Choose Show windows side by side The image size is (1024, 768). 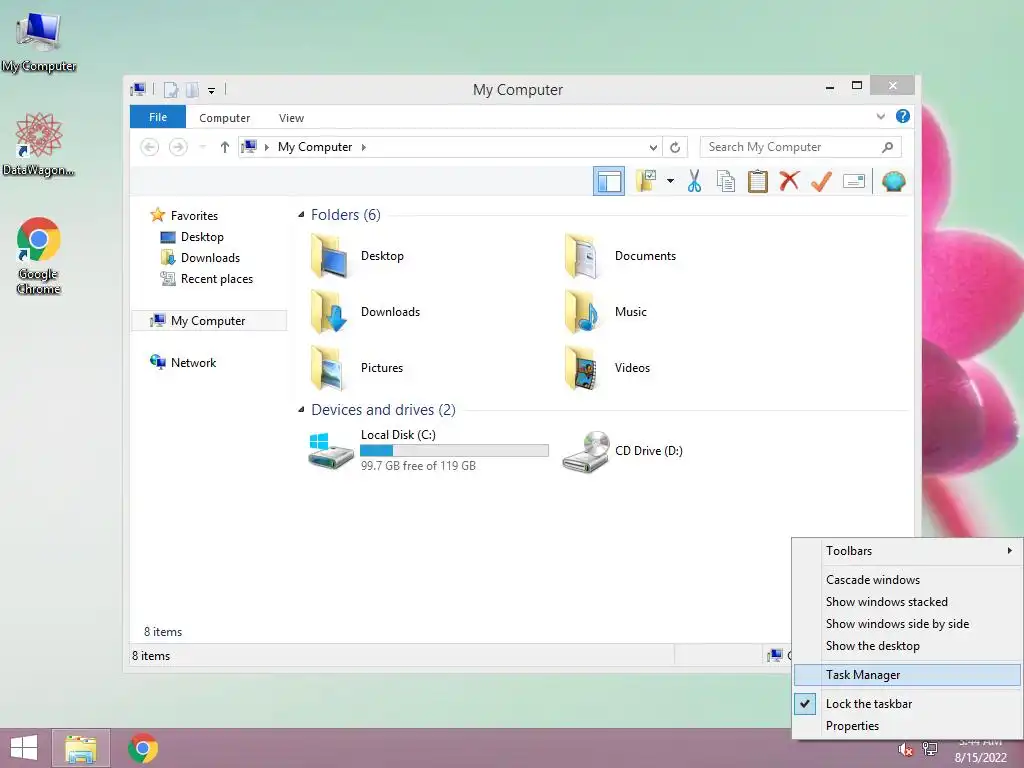point(907,624)
